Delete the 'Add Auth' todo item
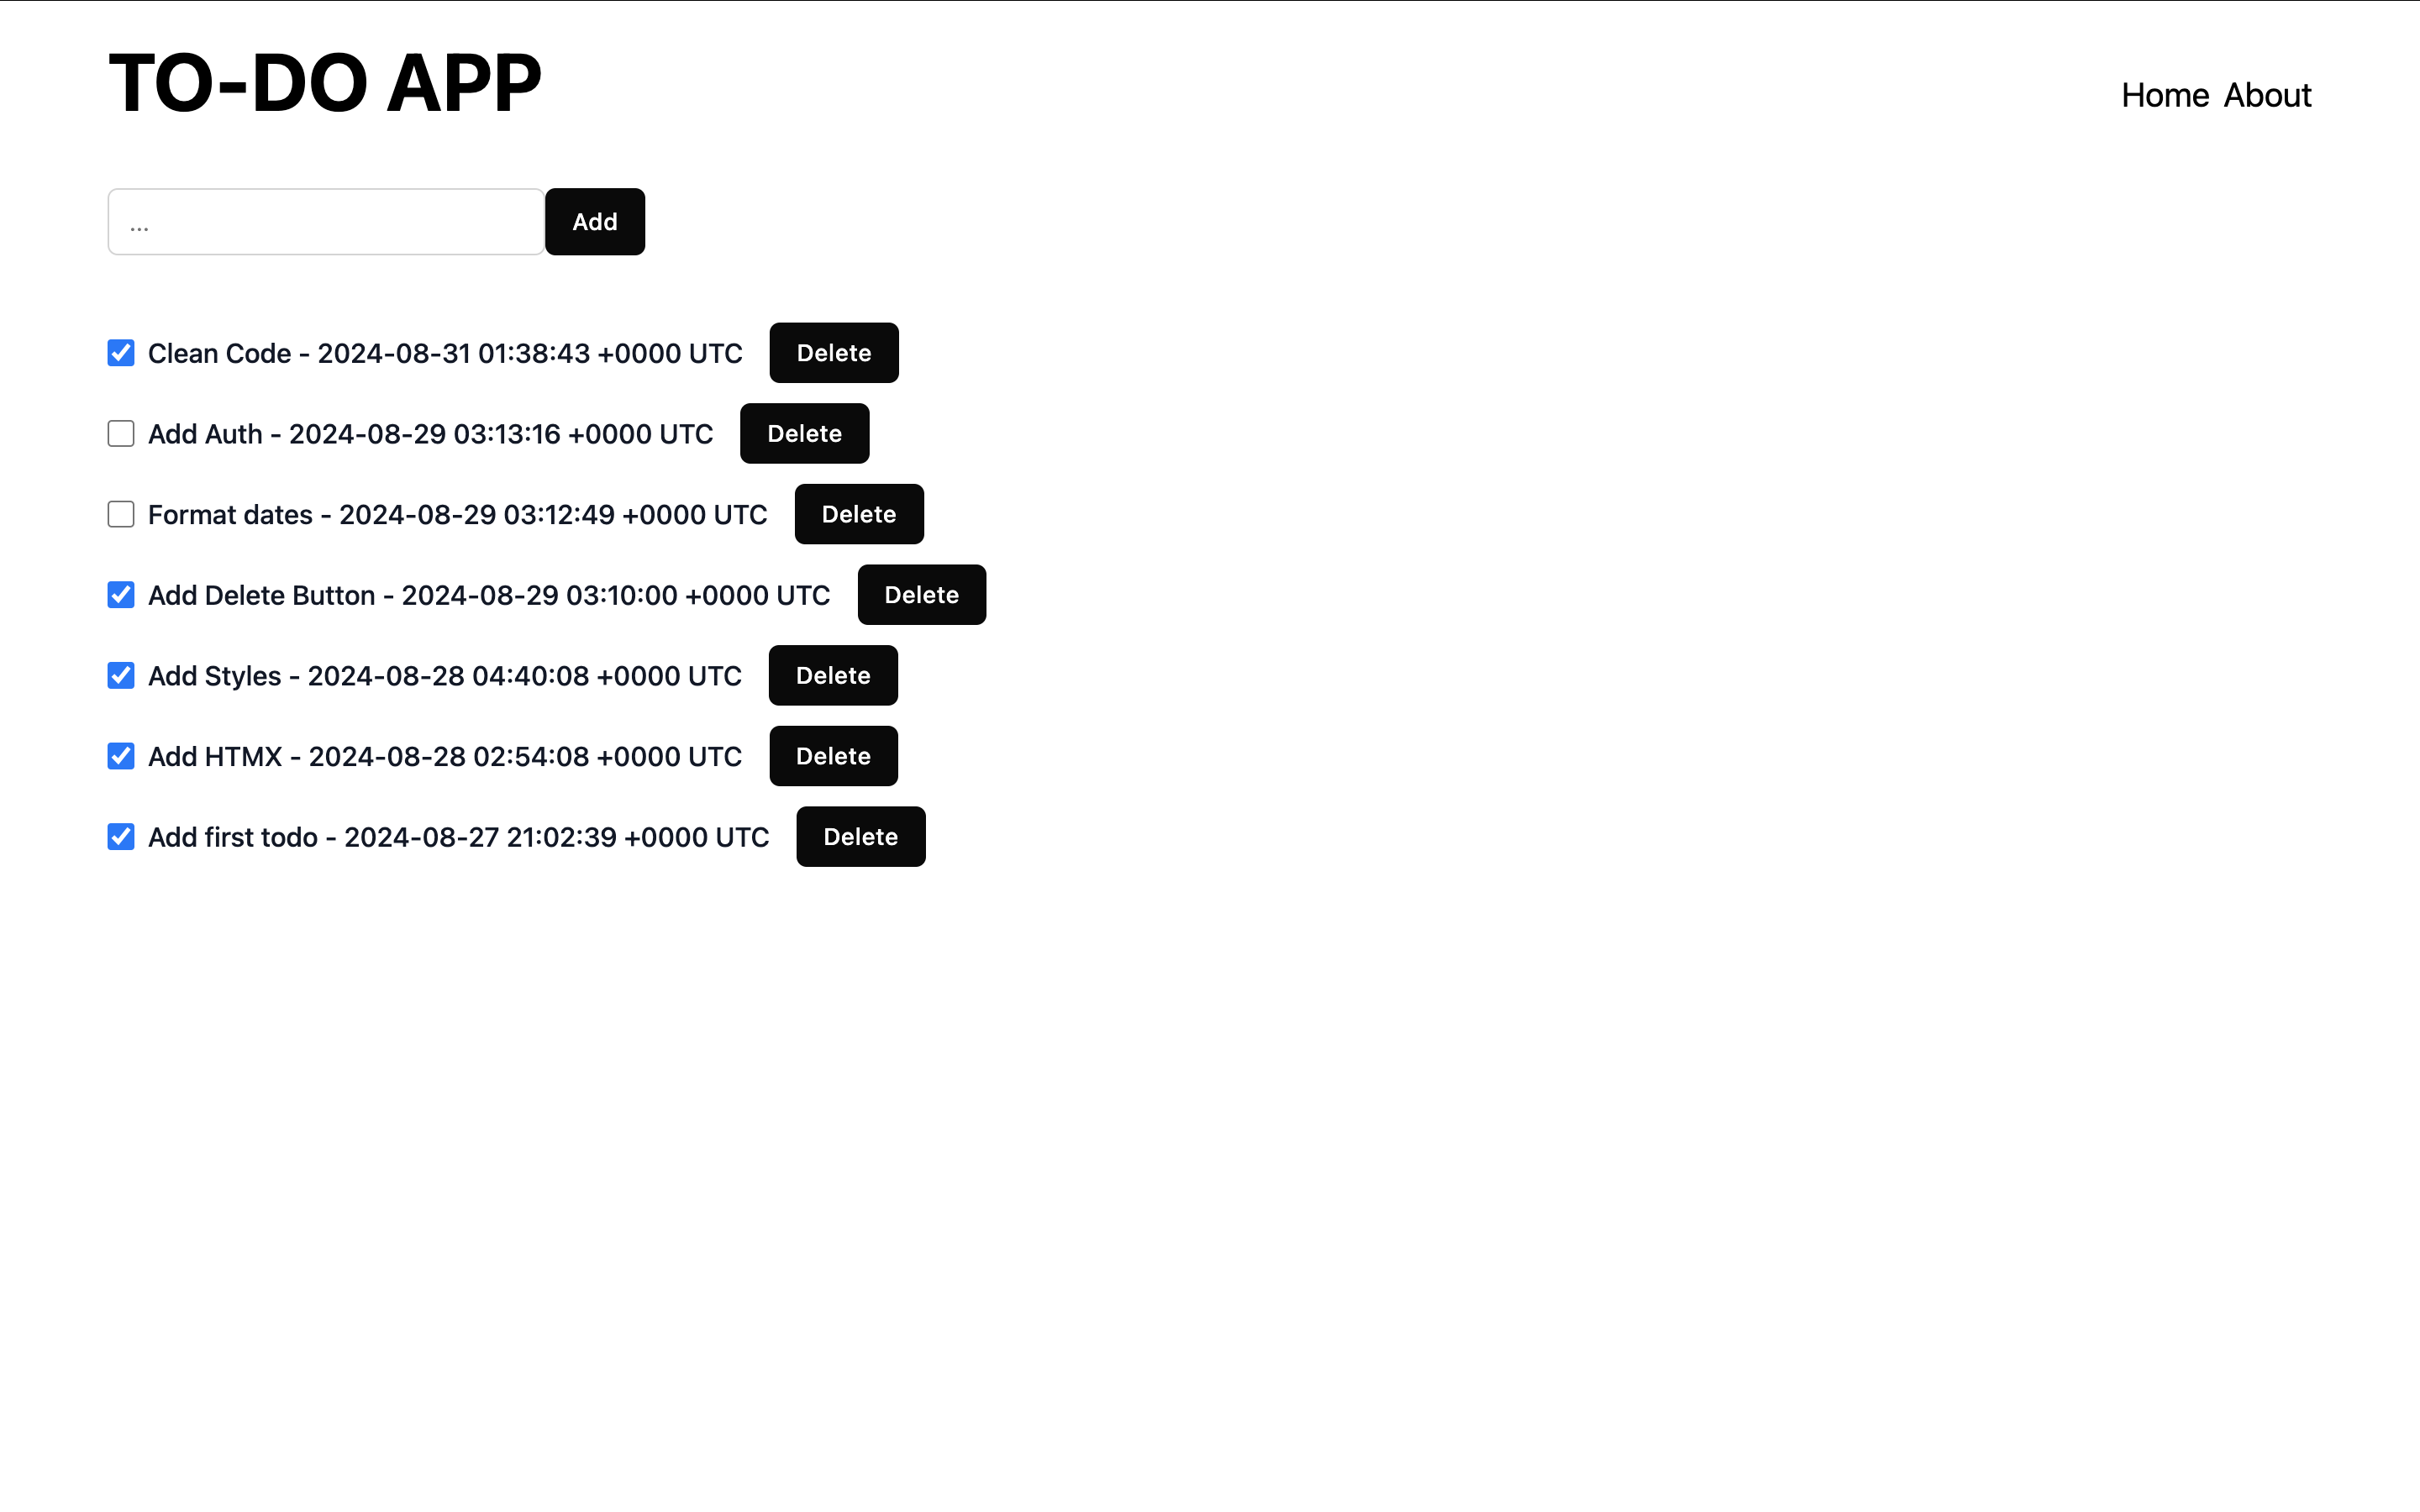Image resolution: width=2420 pixels, height=1512 pixels. click(x=805, y=432)
